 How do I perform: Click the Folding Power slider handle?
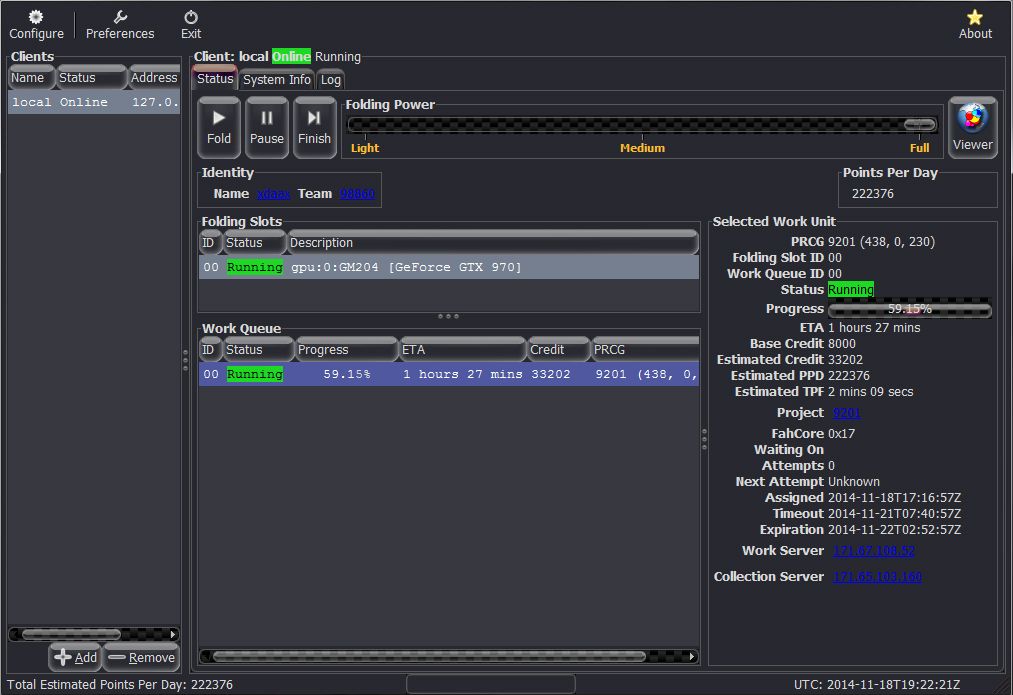919,124
